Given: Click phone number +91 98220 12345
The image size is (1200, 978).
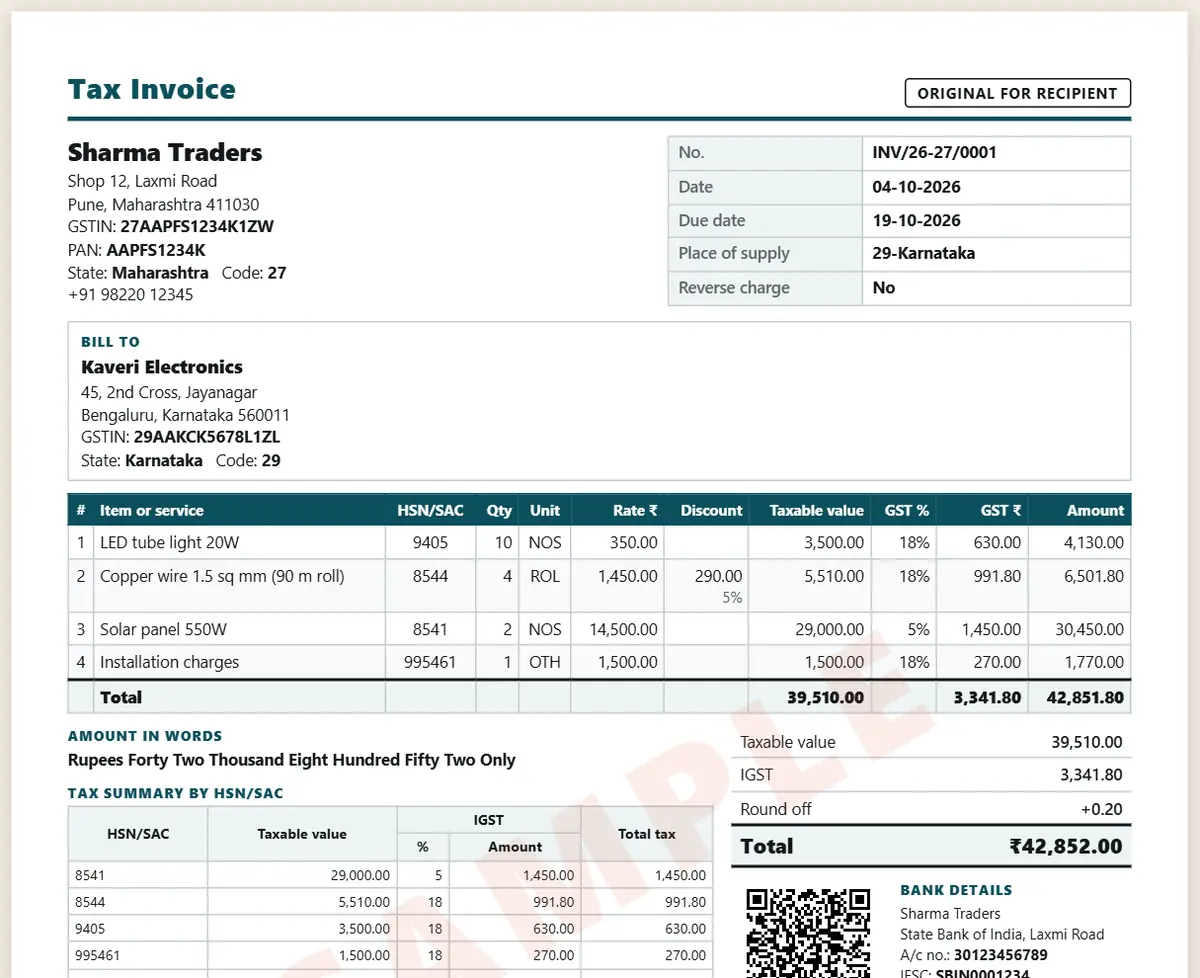Looking at the screenshot, I should click(x=131, y=295).
